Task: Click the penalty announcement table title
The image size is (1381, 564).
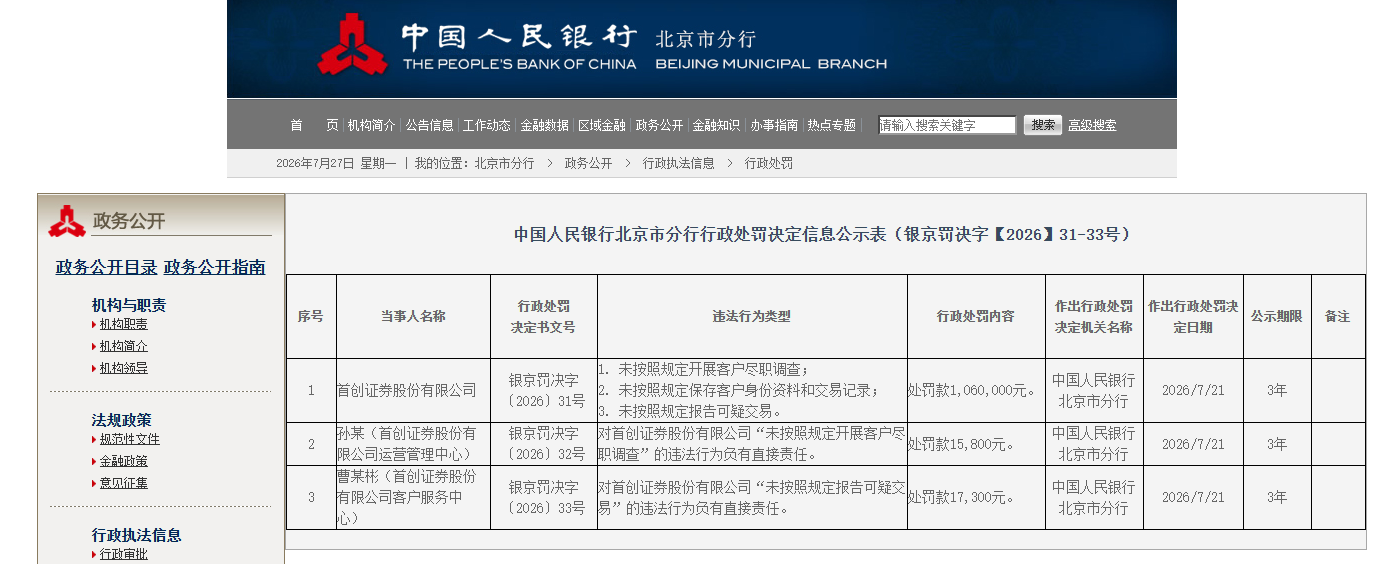Action: tap(825, 234)
